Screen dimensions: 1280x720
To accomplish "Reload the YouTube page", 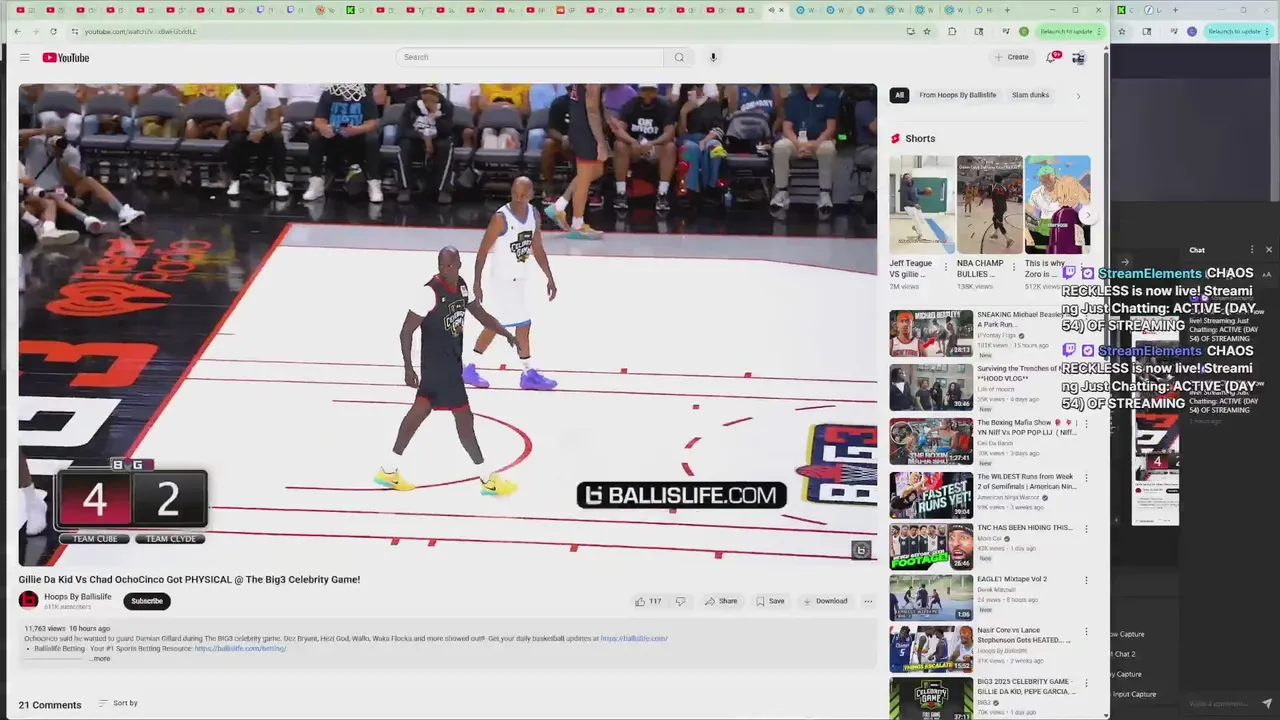I will [x=53, y=31].
